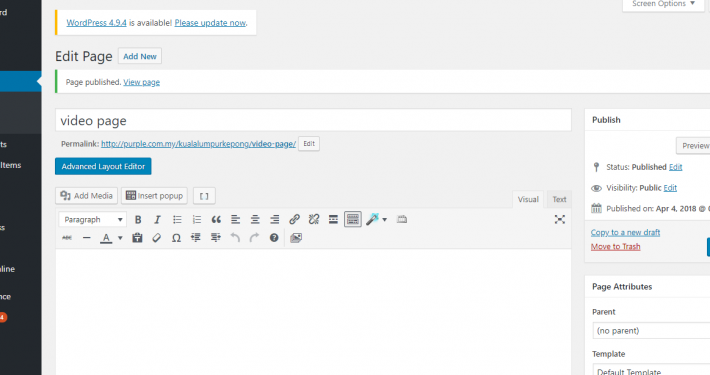
Task: Open the Parent page dropdown
Action: pyautogui.click(x=652, y=331)
